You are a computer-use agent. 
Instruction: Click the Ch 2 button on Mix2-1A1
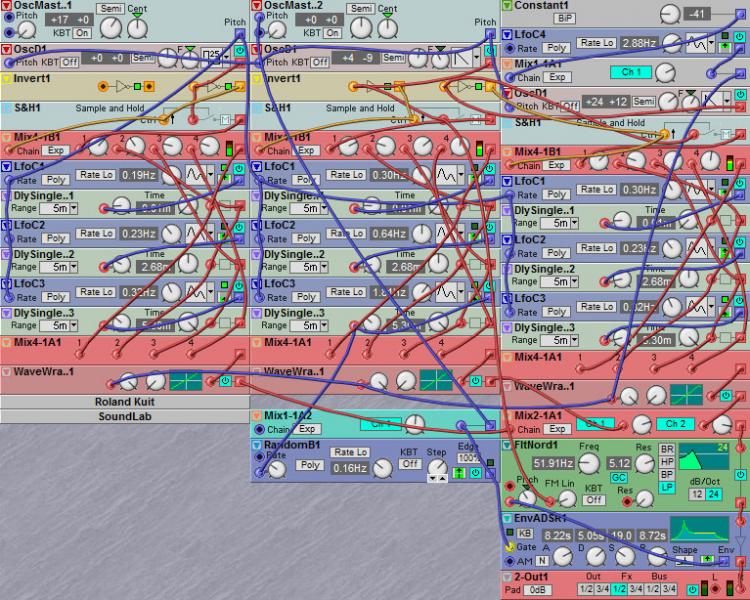pos(676,424)
